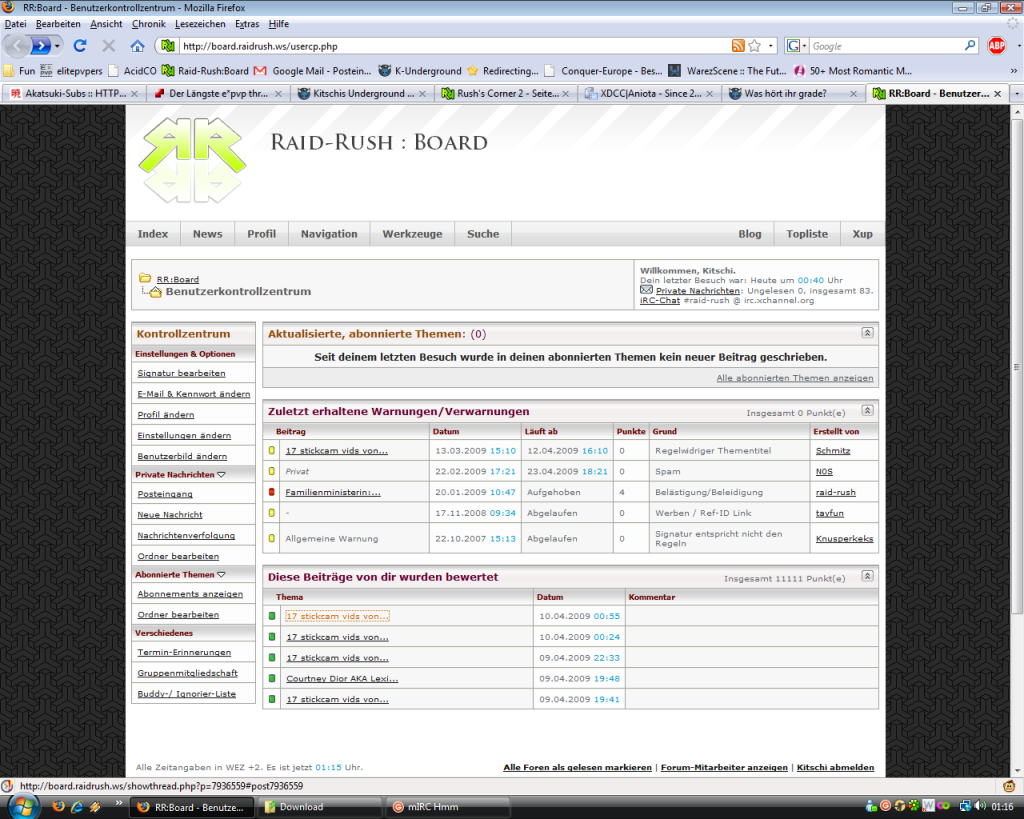Open the Datei menu
Viewport: 1024px width, 819px height.
click(16, 24)
